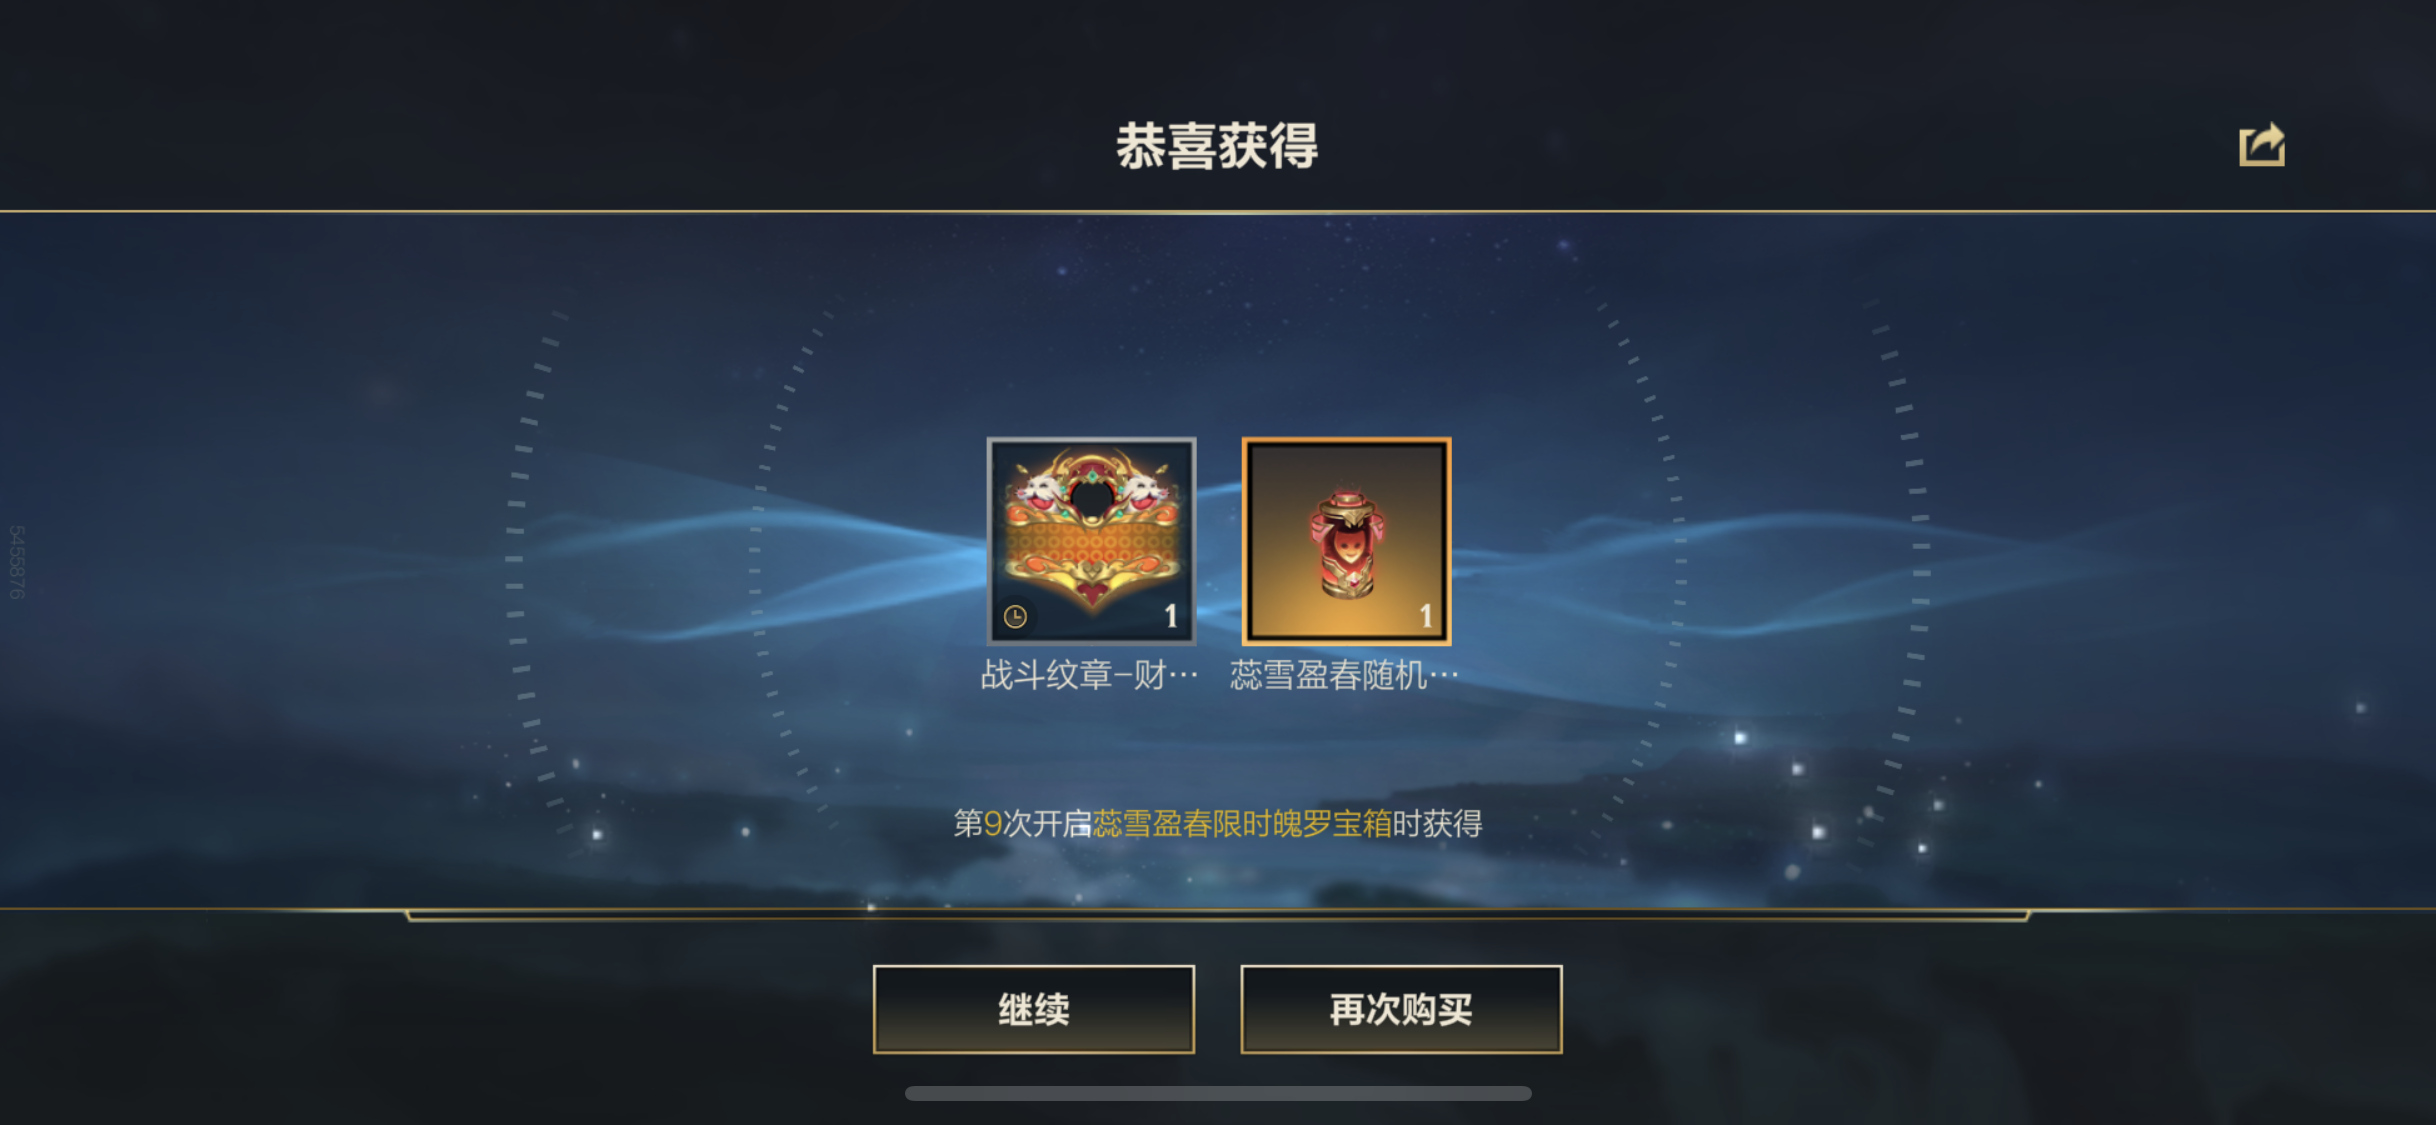This screenshot has width=2436, height=1125.
Task: Tap the 战斗纹章-财… item label
Action: pos(1089,676)
